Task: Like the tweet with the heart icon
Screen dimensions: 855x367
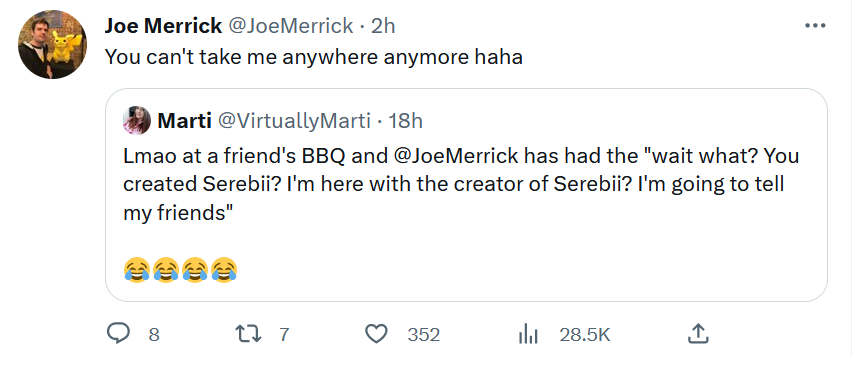Action: coord(376,334)
